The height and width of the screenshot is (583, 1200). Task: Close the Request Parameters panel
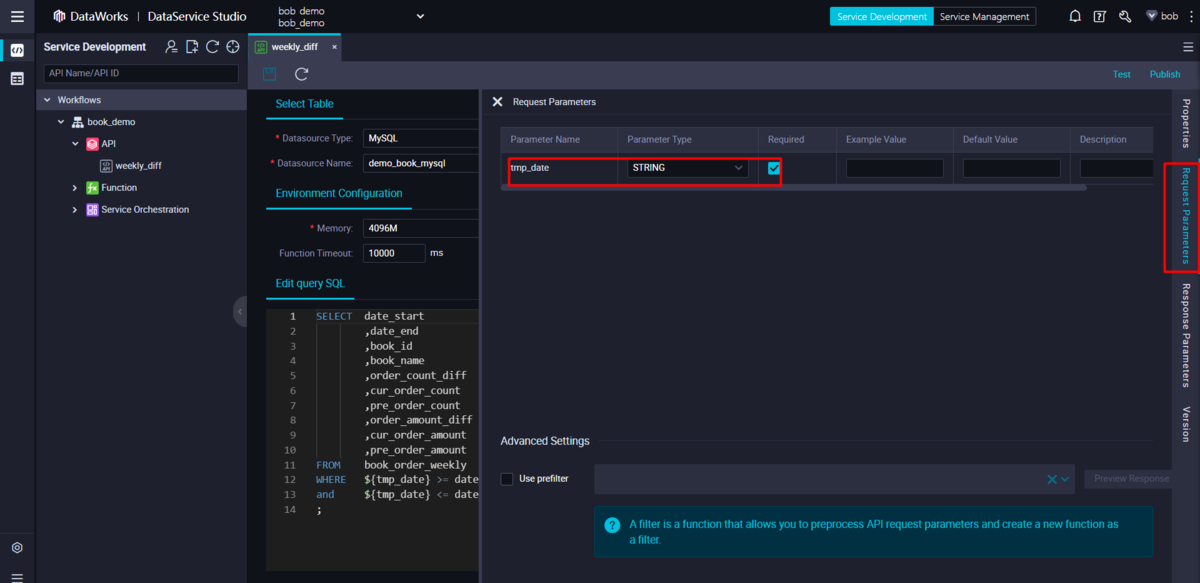click(x=497, y=102)
